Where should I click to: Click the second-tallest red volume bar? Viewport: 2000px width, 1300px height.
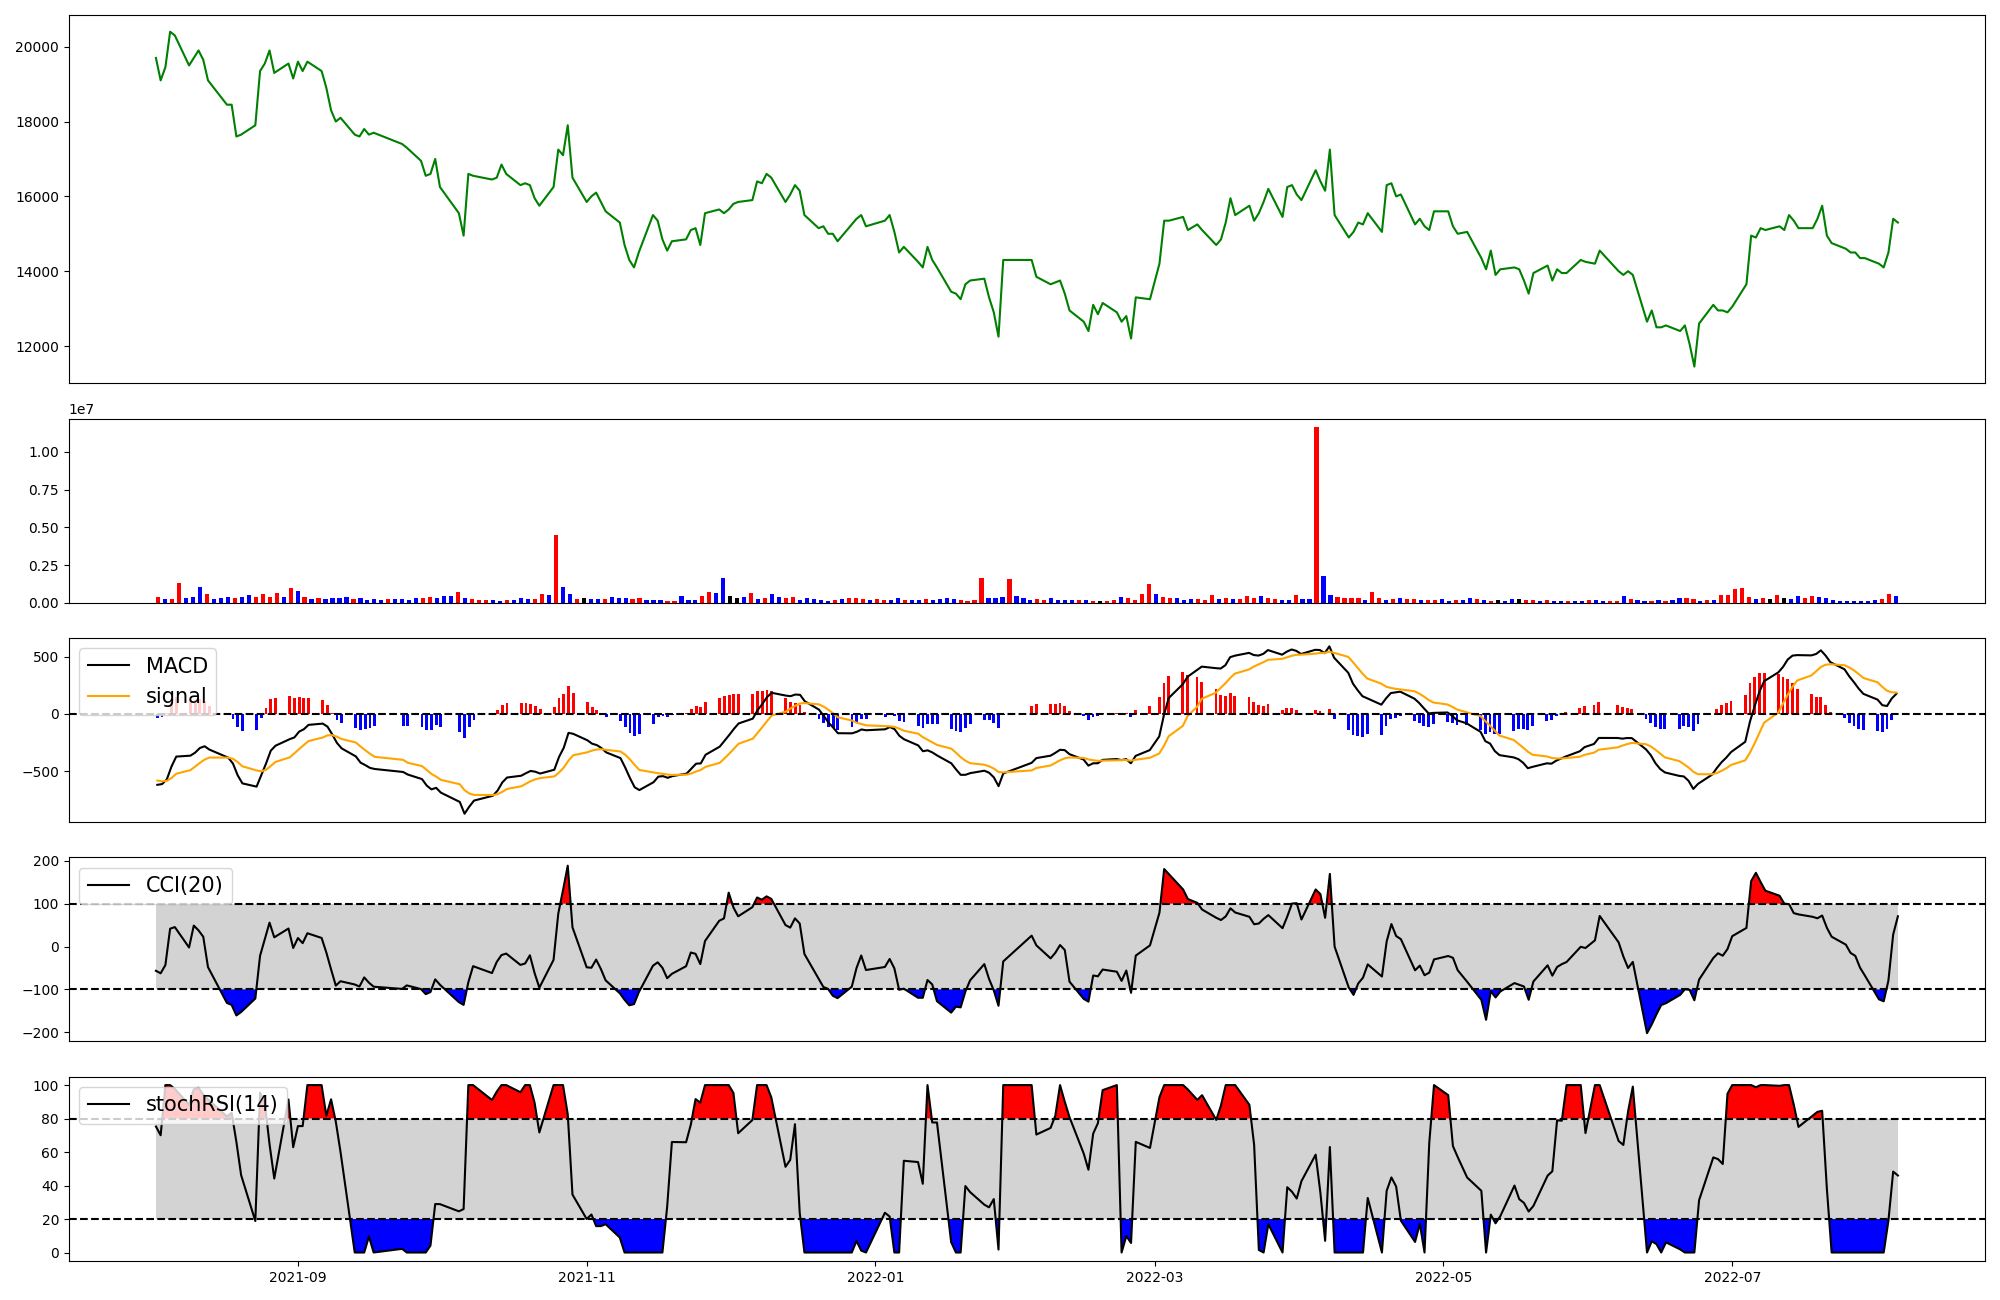556,569
